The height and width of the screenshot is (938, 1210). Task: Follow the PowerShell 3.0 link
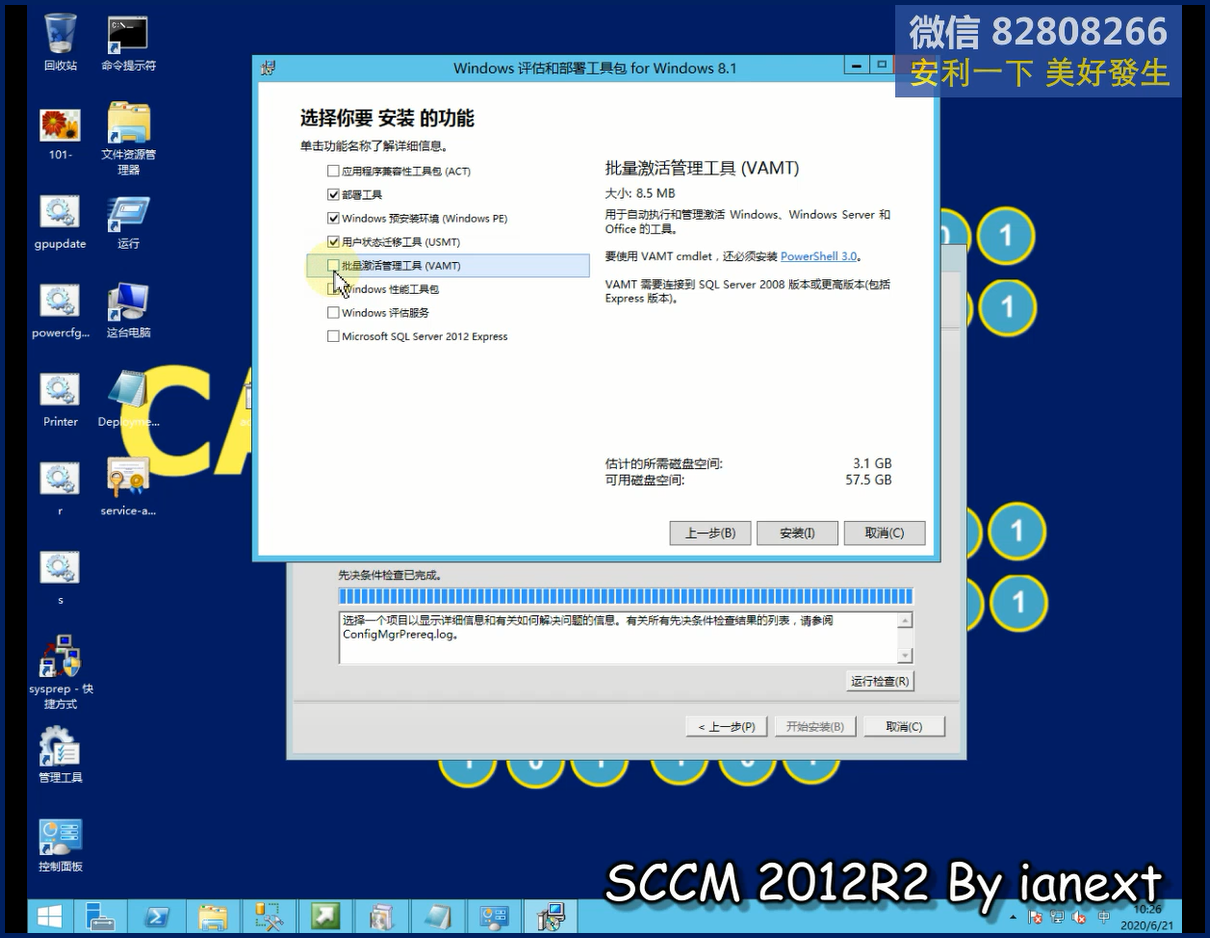[x=819, y=257]
